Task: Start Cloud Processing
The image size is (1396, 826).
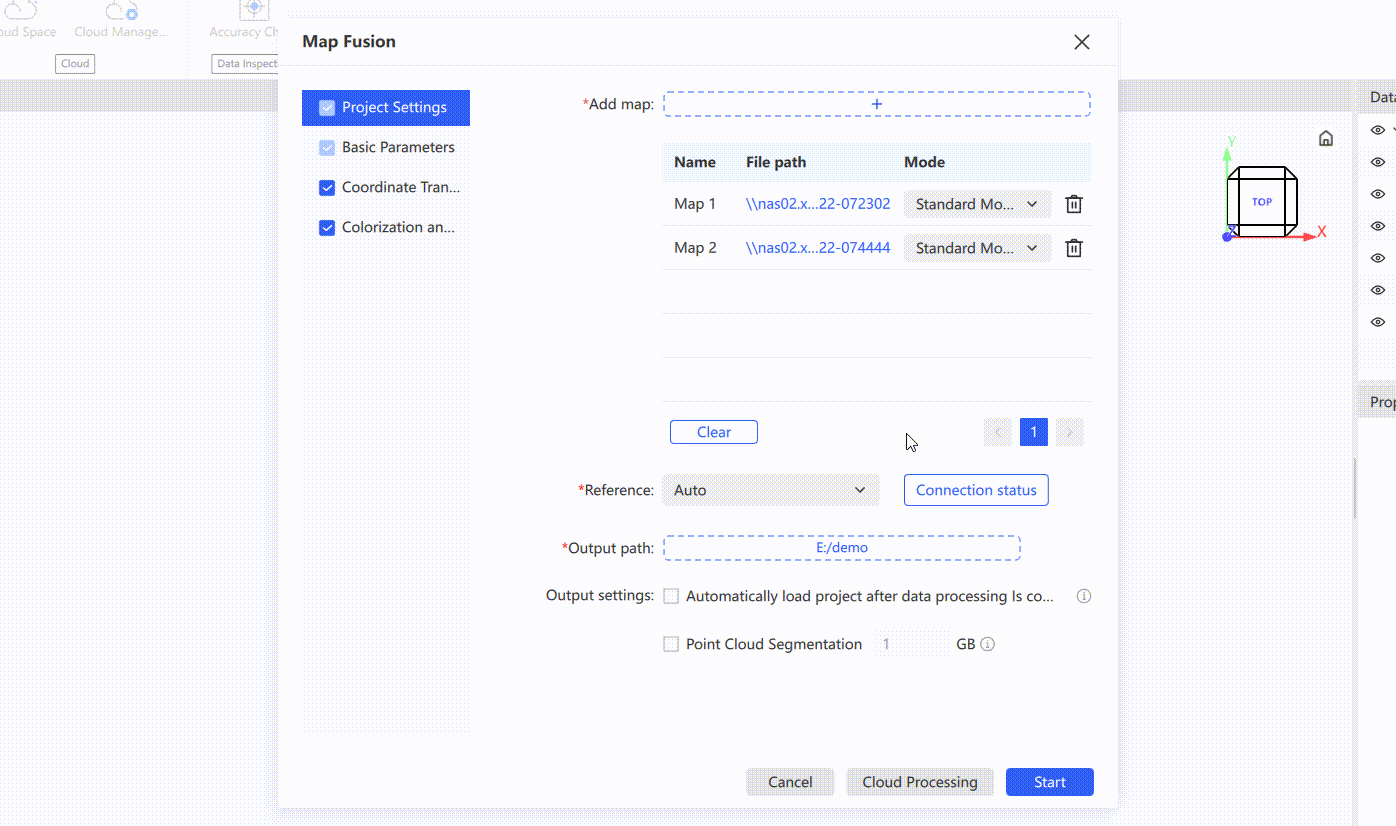Action: 920,782
